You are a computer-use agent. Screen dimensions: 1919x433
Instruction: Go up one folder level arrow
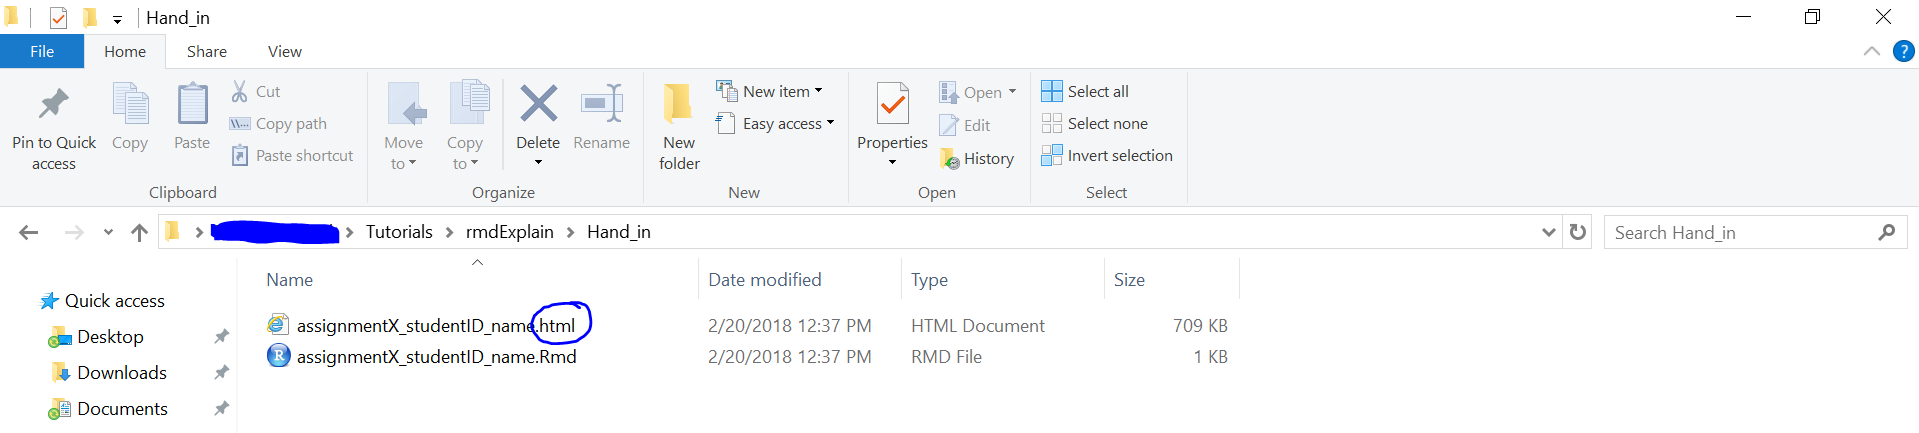click(x=139, y=232)
